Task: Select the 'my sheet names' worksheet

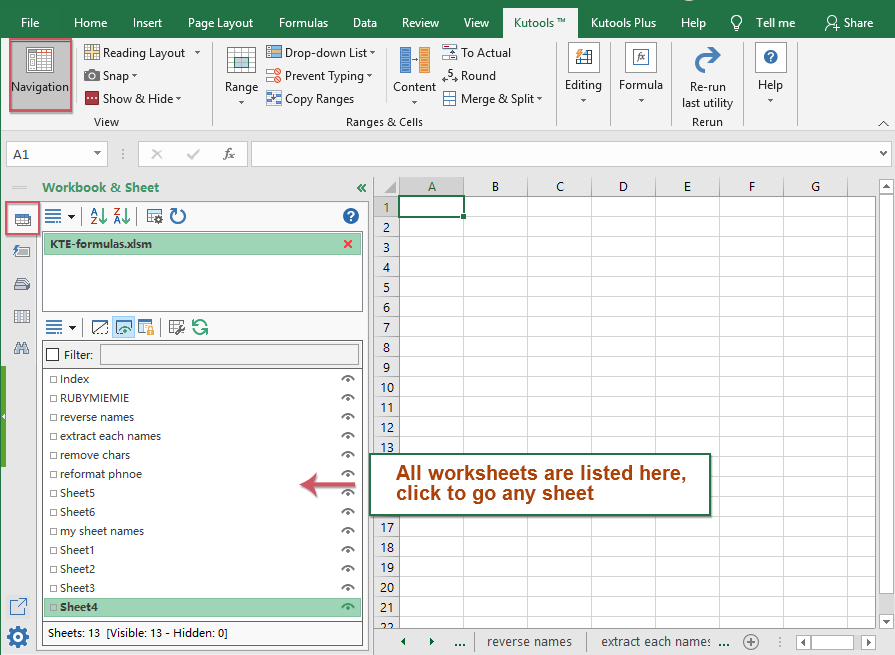Action: tap(102, 531)
